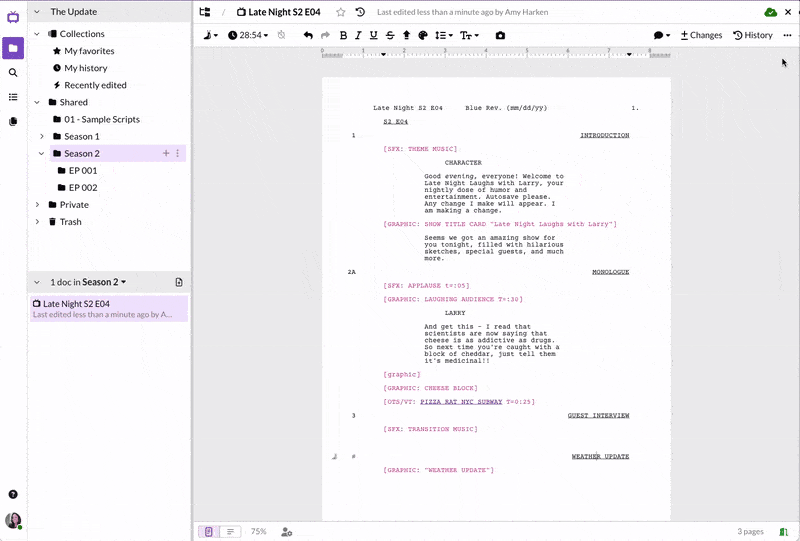
Task: Open the search icon in left rail
Action: pos(13,72)
